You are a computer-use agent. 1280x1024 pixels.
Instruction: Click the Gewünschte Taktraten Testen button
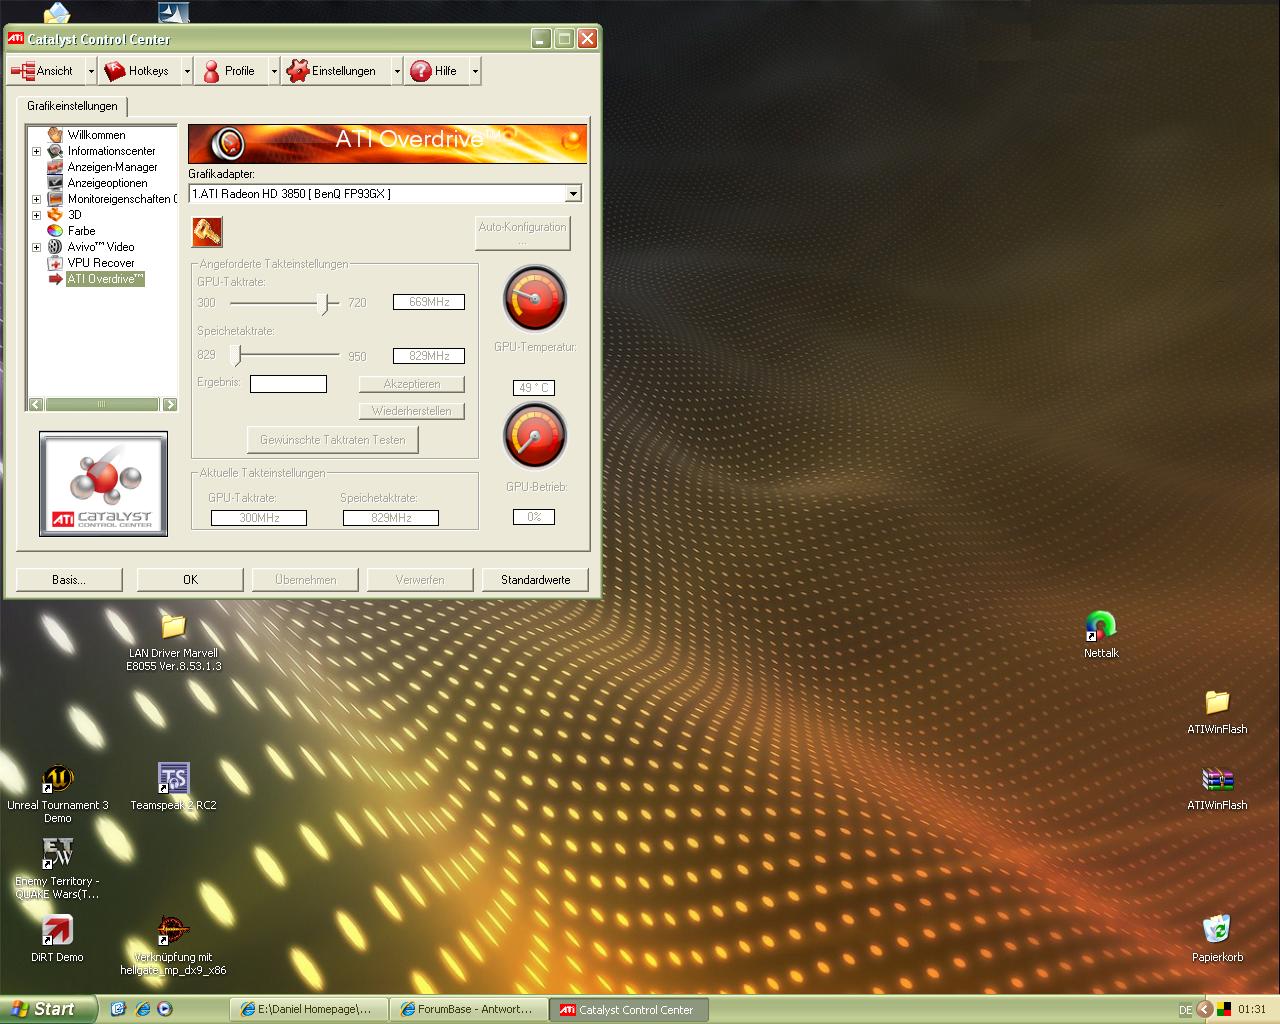coord(333,440)
